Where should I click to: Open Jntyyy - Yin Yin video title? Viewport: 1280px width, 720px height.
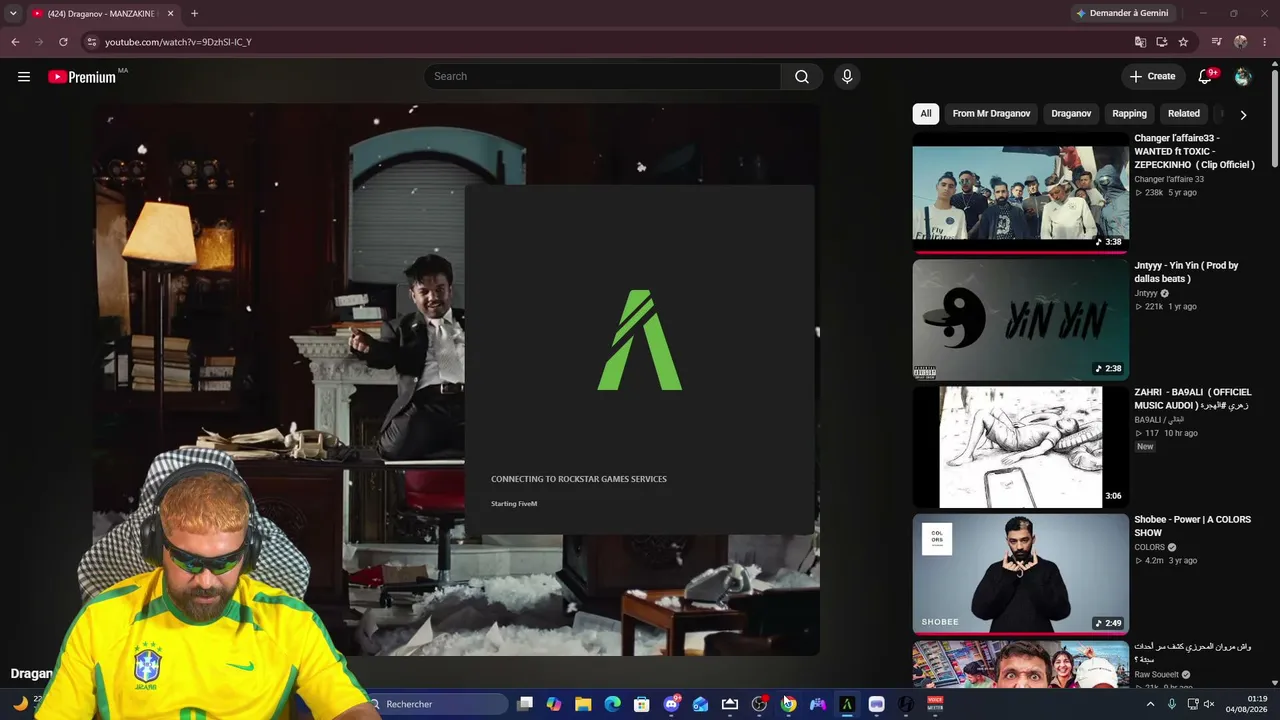1186,272
